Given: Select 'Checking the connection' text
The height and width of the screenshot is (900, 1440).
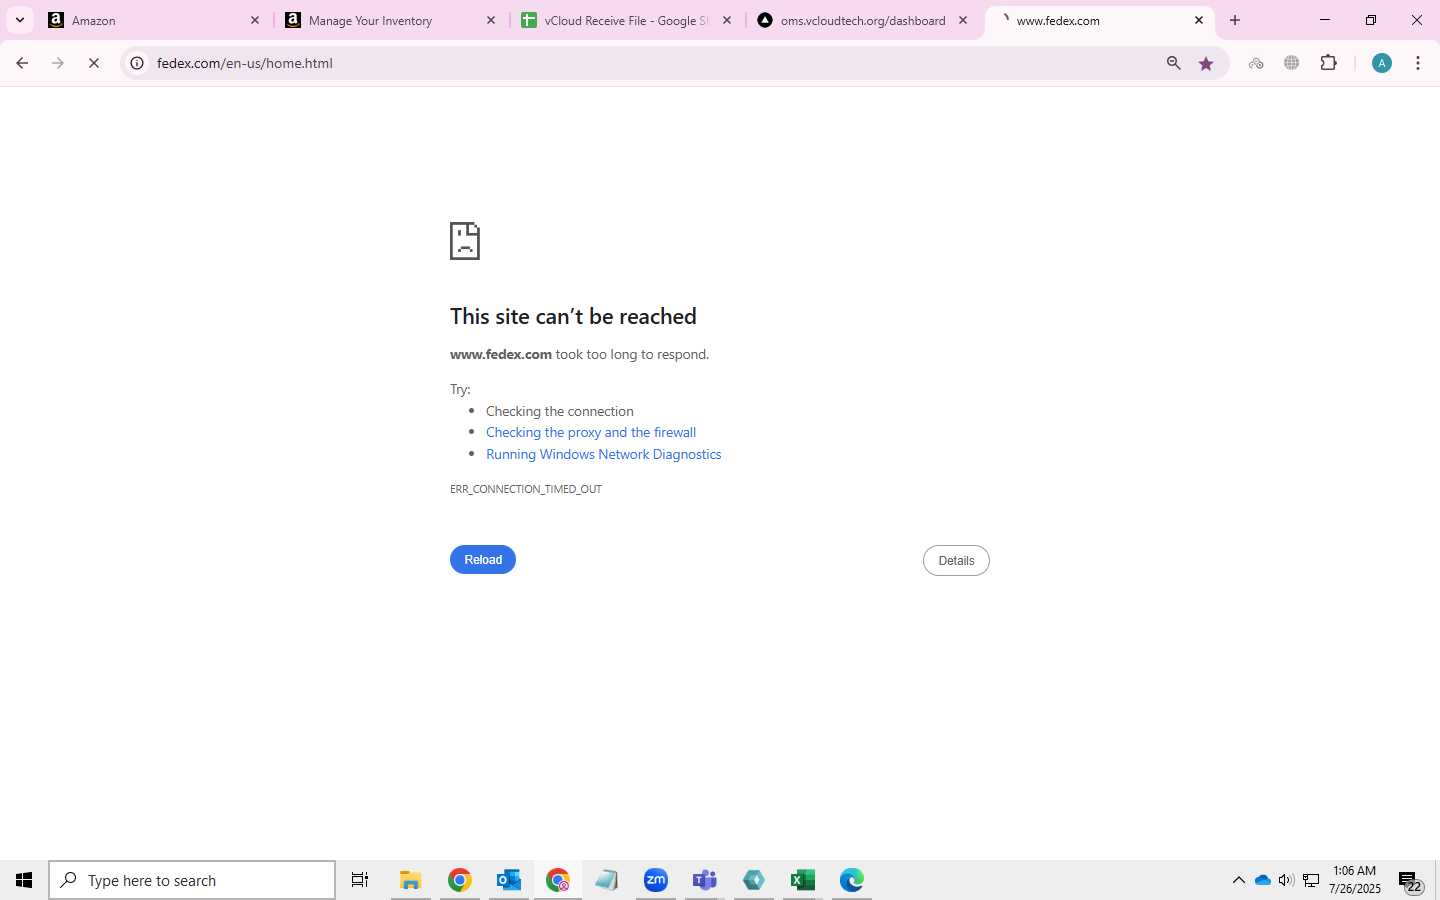Looking at the screenshot, I should (x=560, y=411).
